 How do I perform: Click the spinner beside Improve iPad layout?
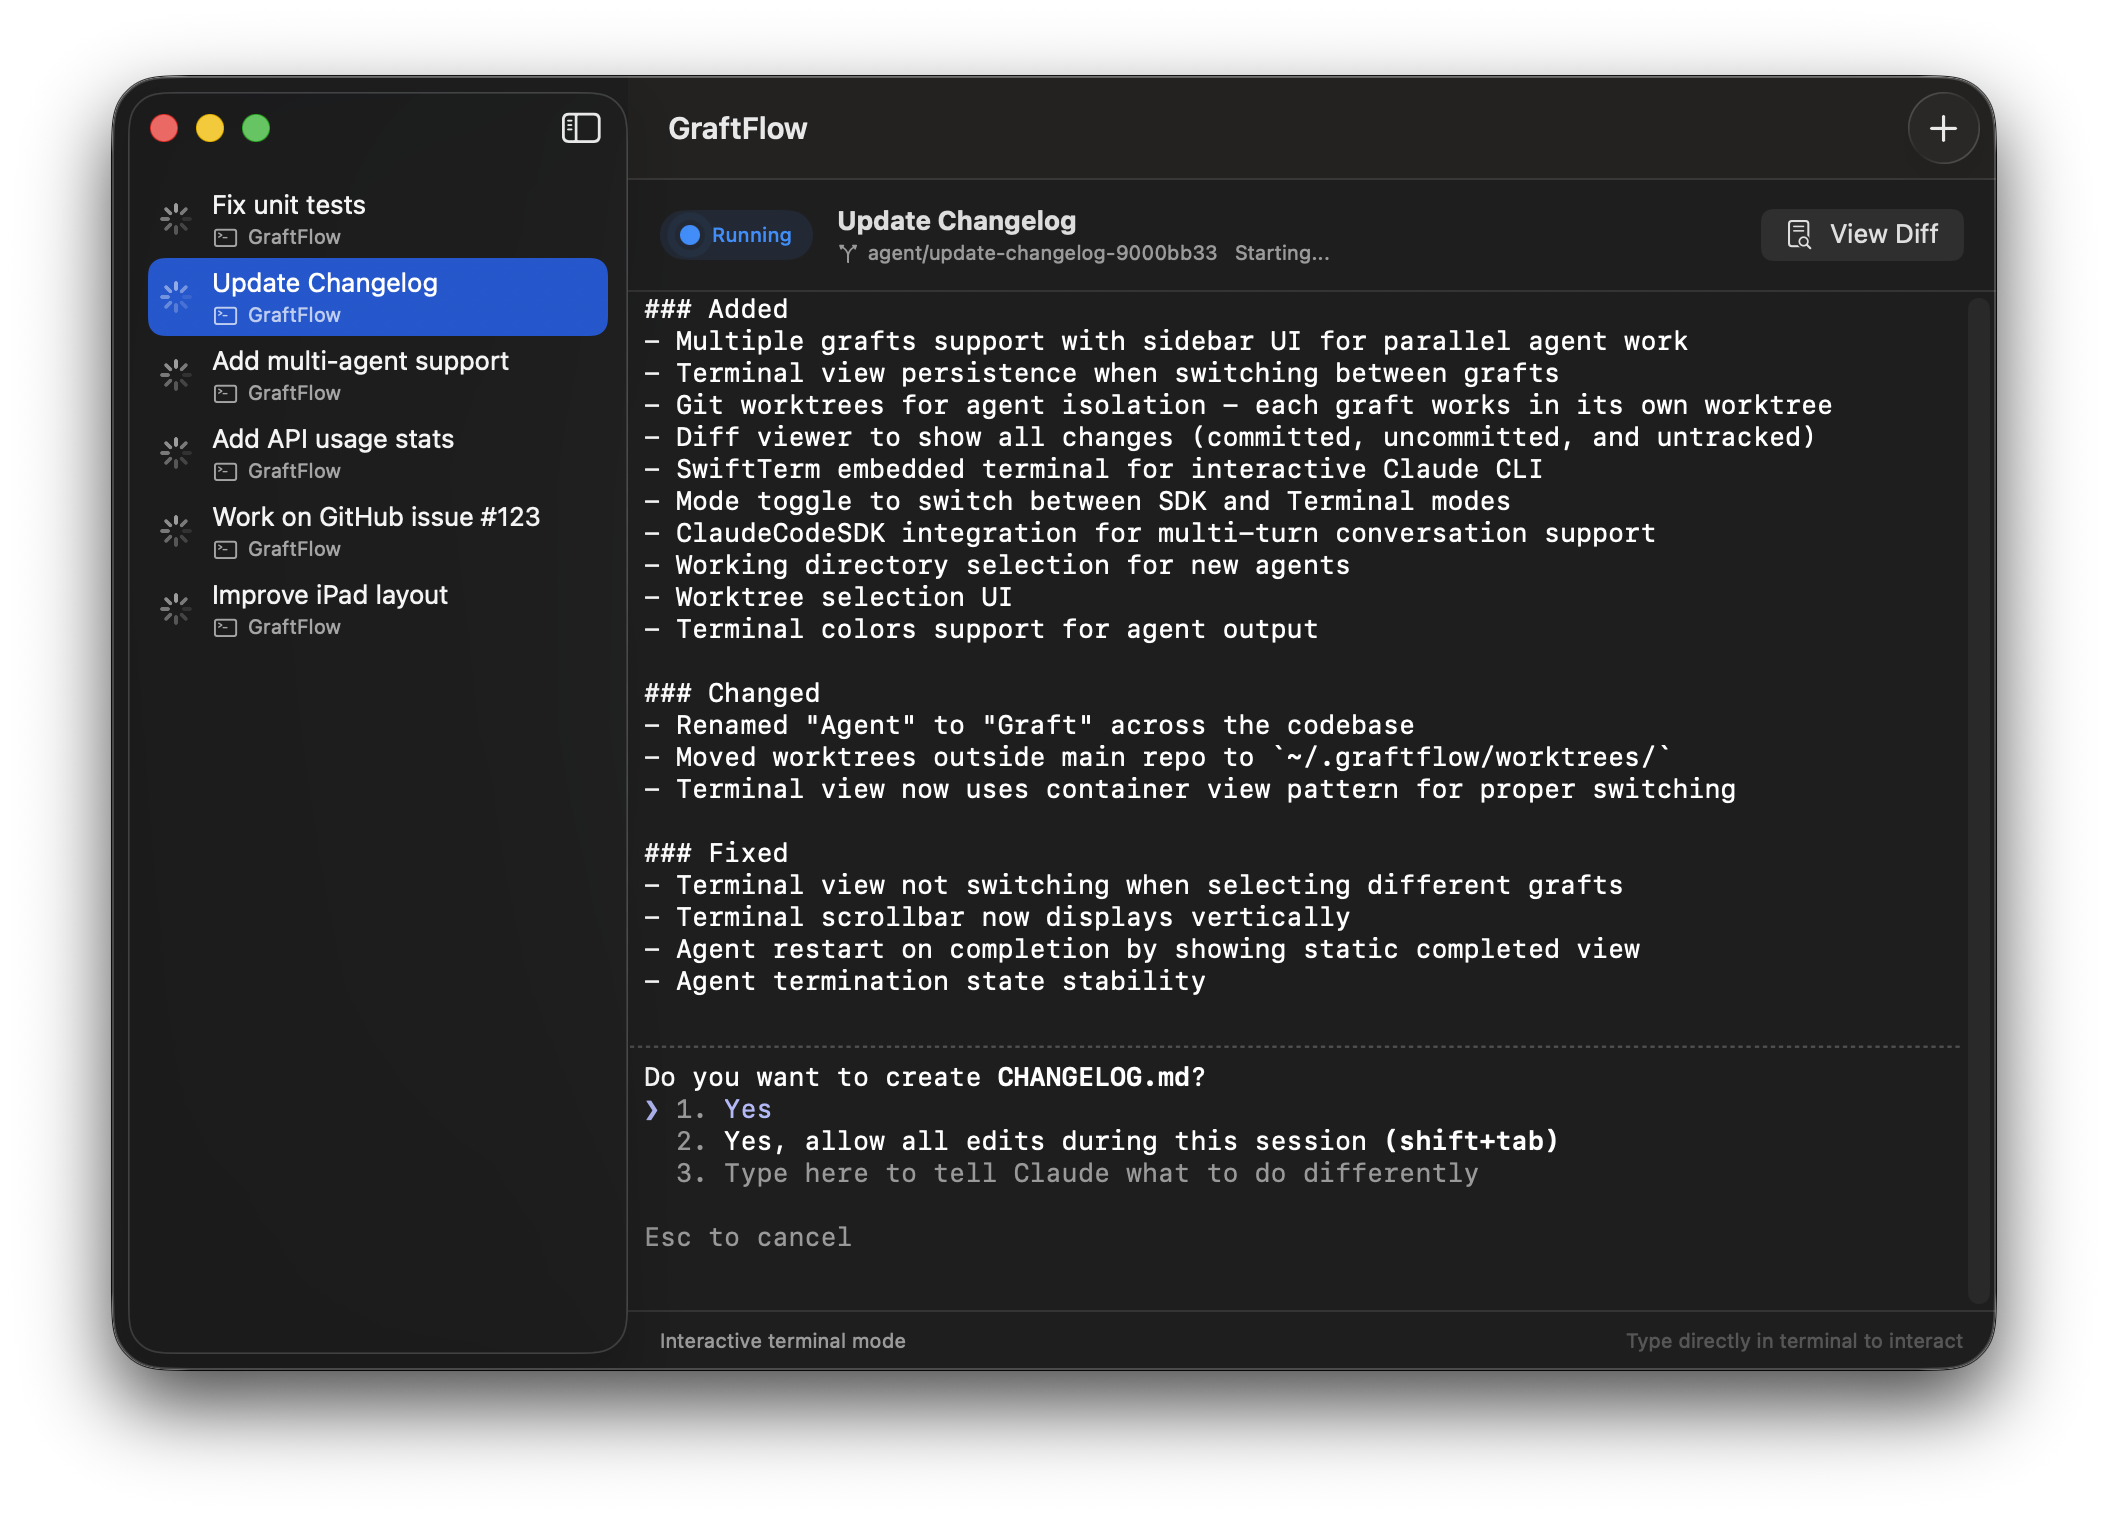point(175,608)
